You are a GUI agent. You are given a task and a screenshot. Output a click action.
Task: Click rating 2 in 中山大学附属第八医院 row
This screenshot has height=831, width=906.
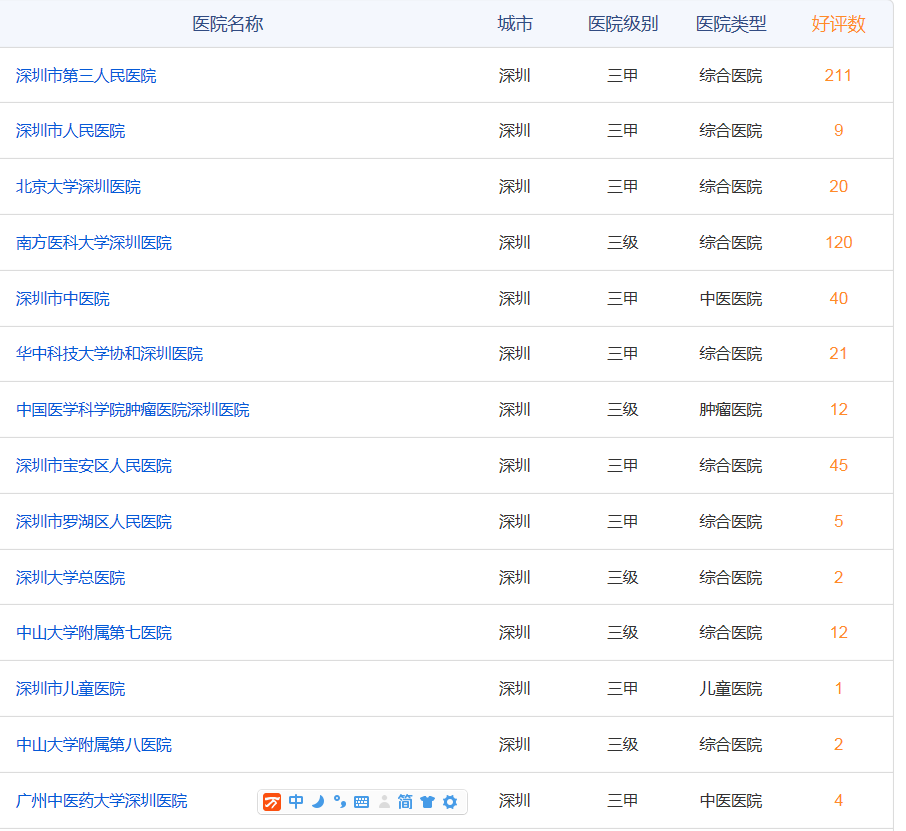click(x=838, y=745)
